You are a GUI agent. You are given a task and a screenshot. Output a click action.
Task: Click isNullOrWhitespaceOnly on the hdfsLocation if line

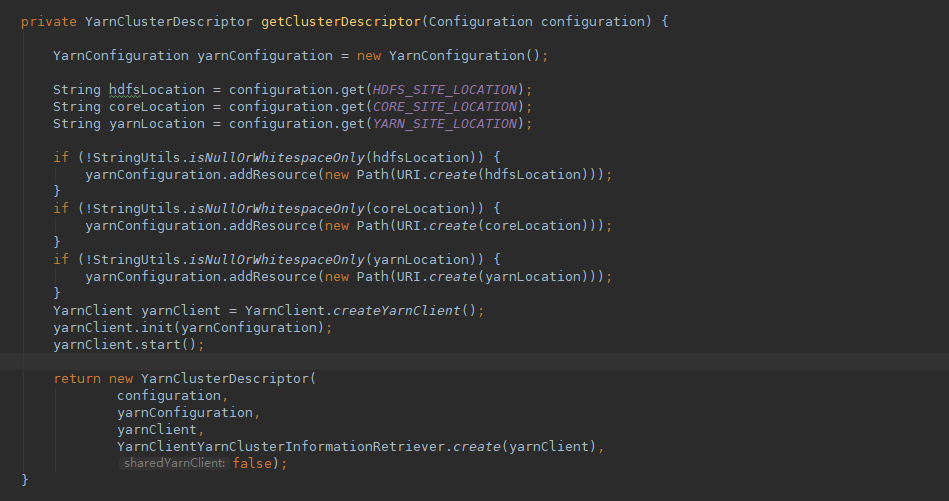[277, 157]
